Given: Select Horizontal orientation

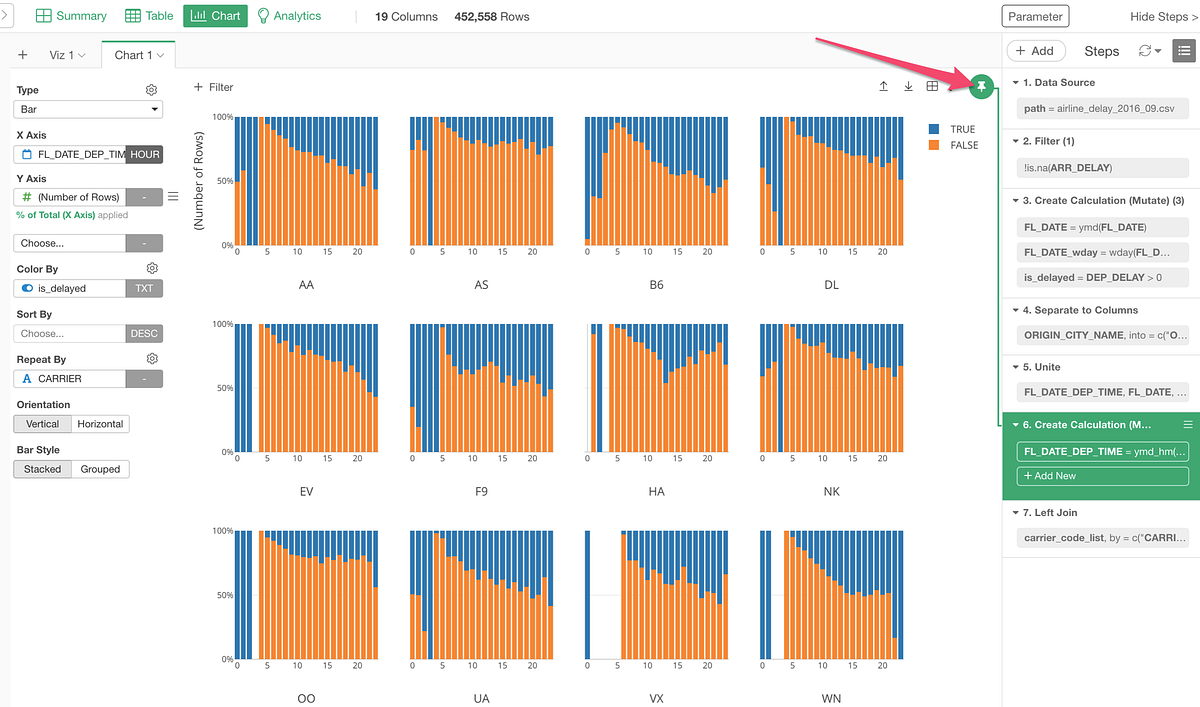Looking at the screenshot, I should point(99,423).
